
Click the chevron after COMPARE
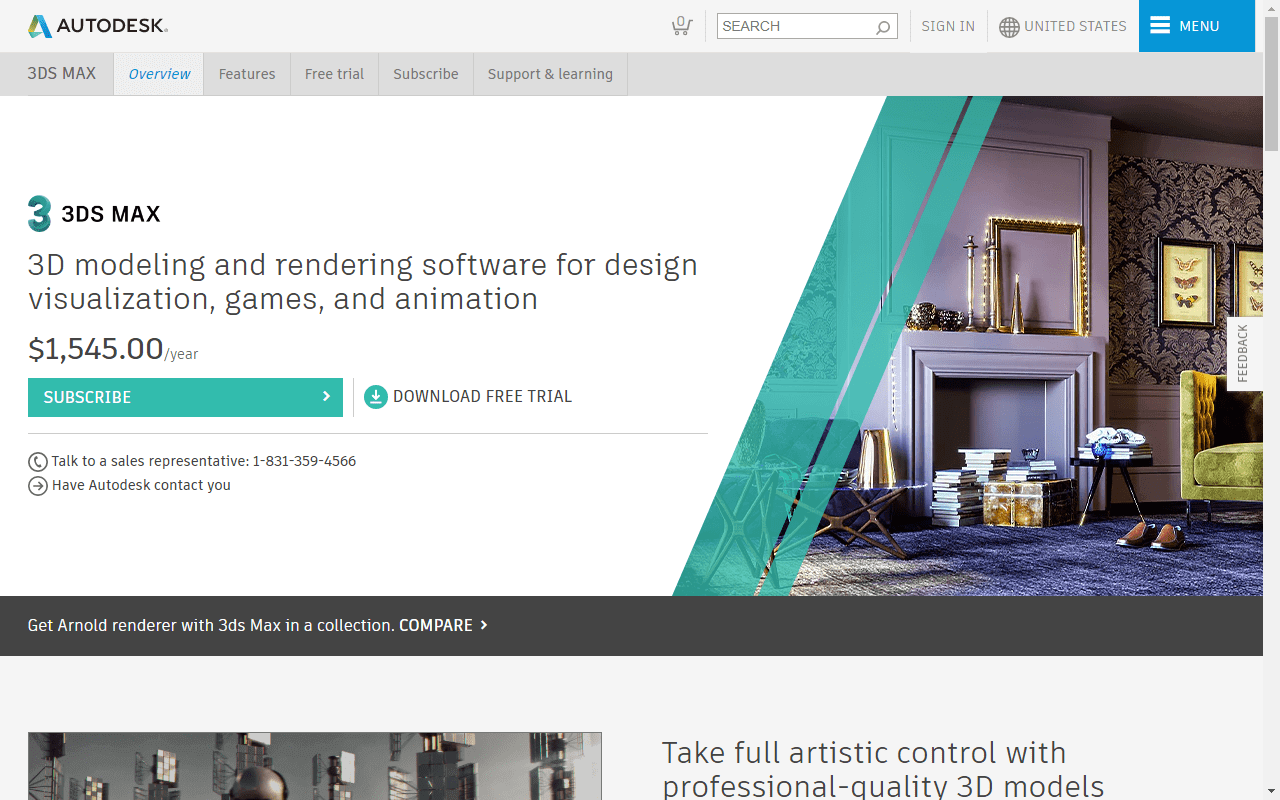pos(484,625)
